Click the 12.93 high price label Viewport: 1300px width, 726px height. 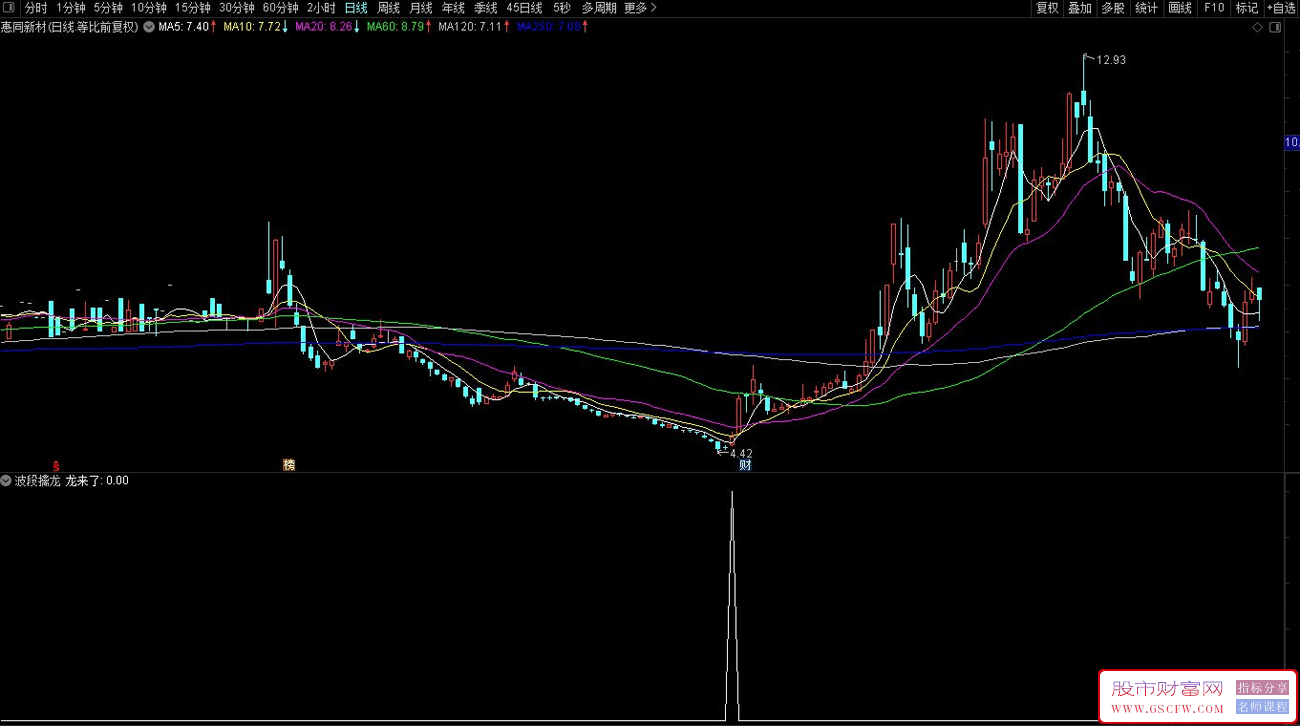pyautogui.click(x=1111, y=60)
